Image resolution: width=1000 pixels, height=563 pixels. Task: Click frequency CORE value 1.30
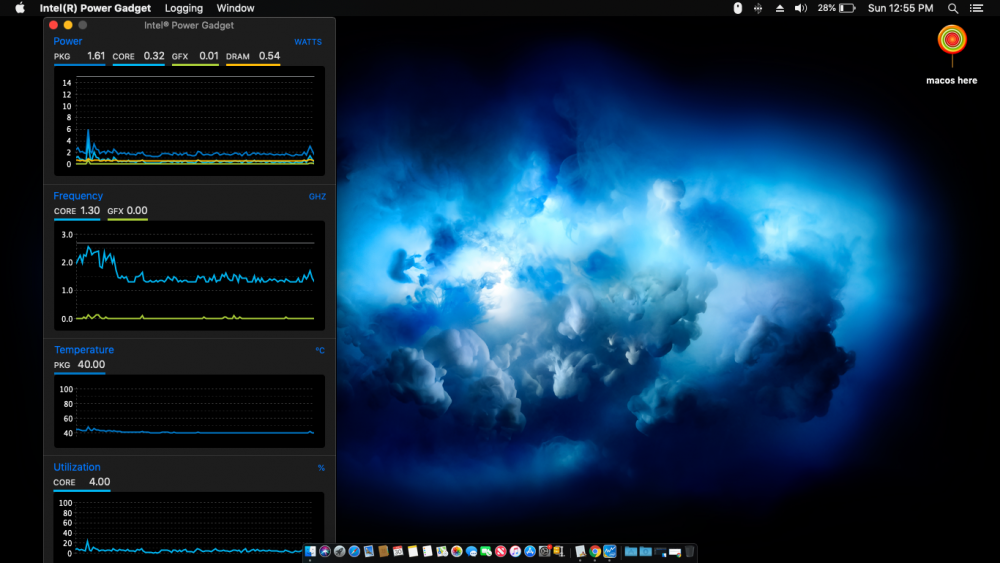tap(90, 210)
